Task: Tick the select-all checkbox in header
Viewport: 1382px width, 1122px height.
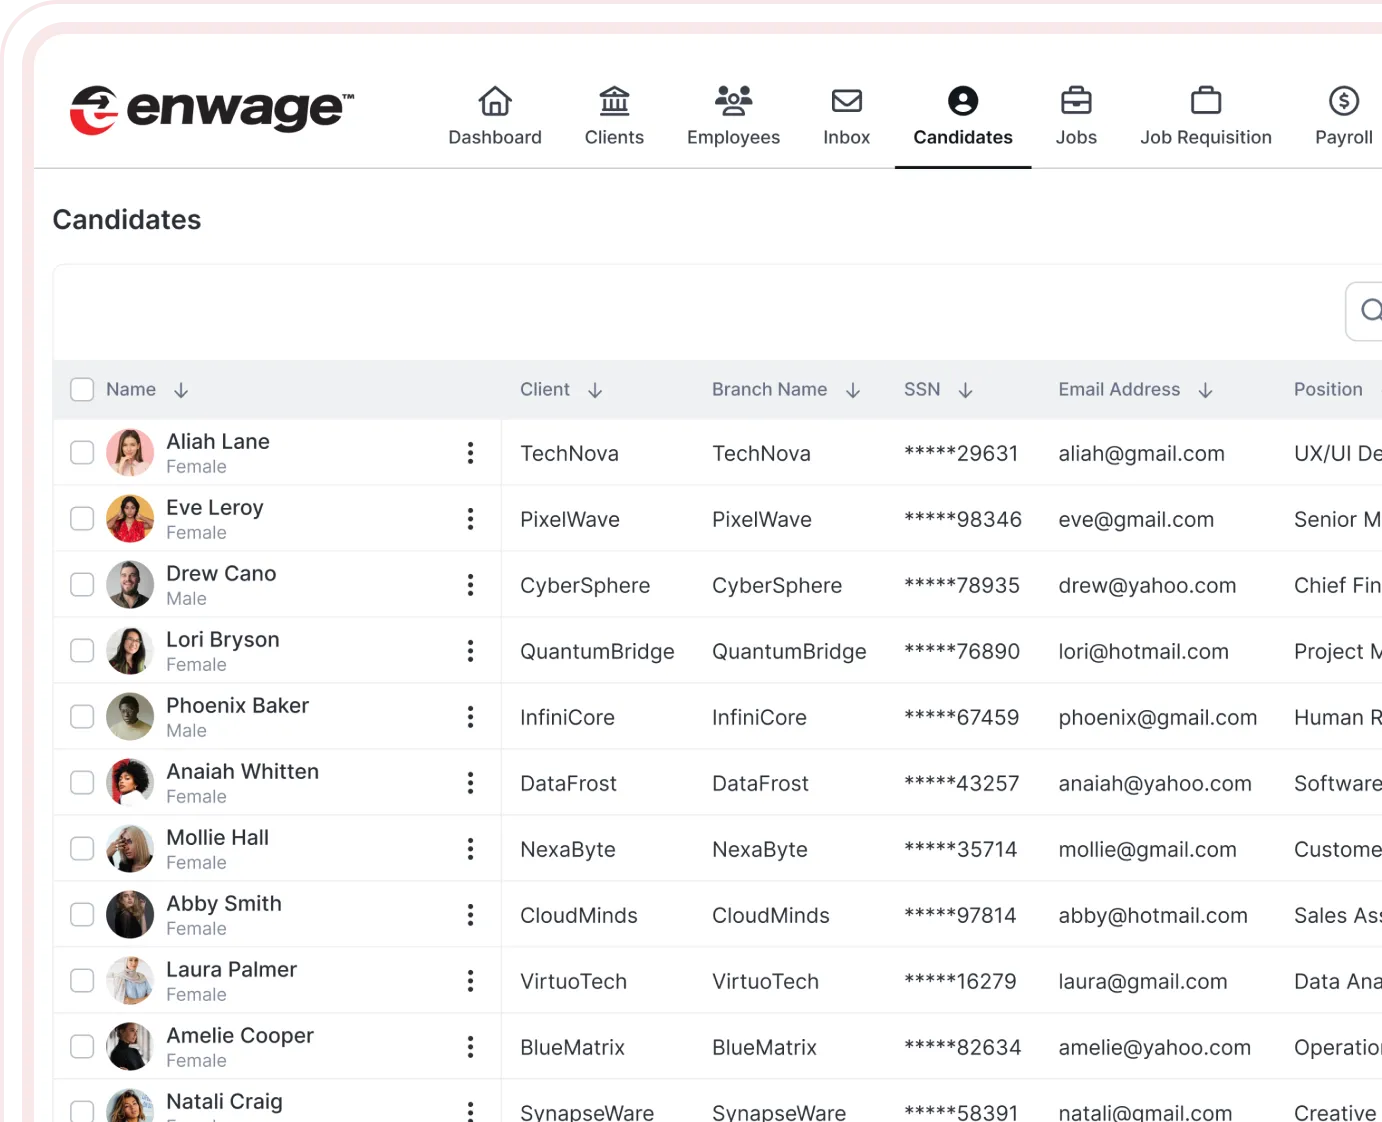Action: coord(82,390)
